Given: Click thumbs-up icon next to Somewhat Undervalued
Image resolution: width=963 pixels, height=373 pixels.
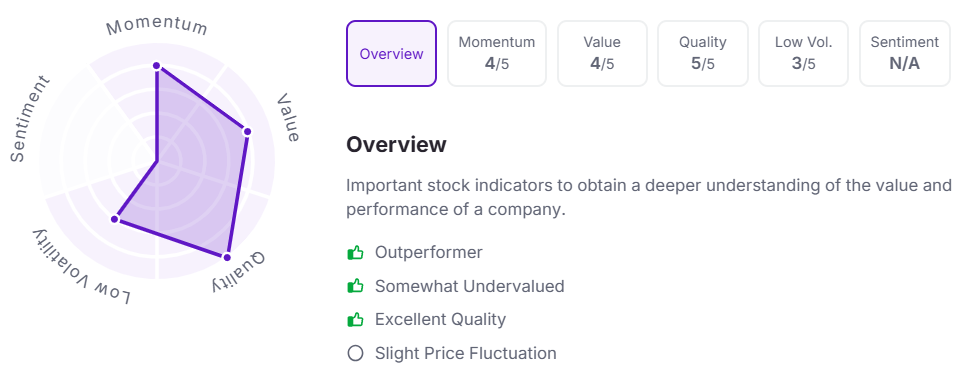Looking at the screenshot, I should click(355, 286).
